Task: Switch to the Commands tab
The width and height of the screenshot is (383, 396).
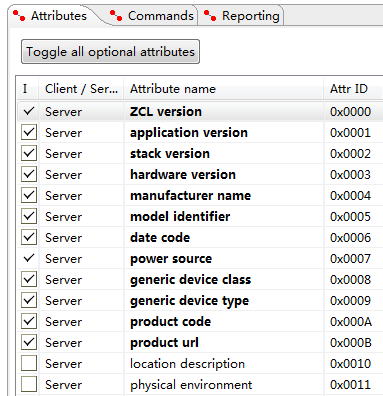Action: click(153, 16)
